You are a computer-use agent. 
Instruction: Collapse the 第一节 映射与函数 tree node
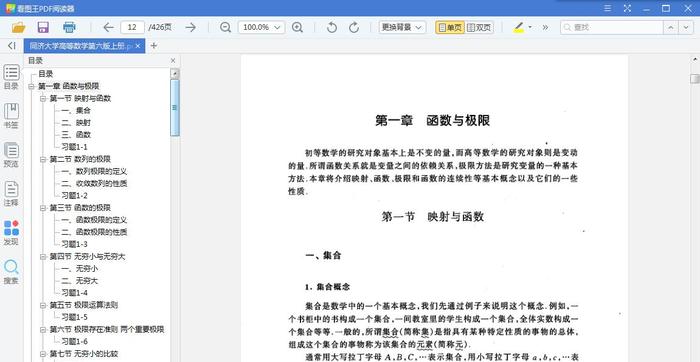[43, 98]
